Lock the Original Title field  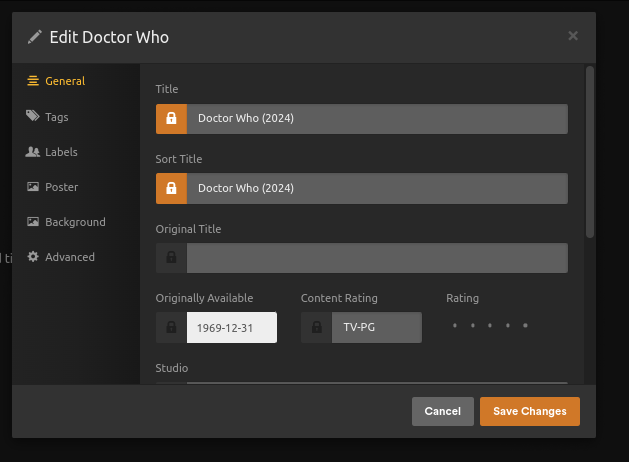point(171,258)
